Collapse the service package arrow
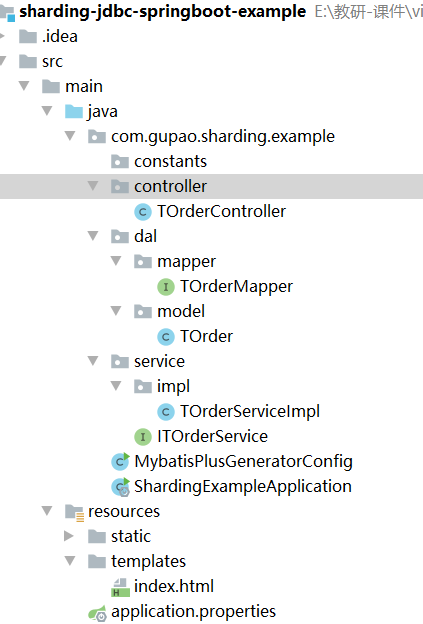Viewport: 423px width, 624px height. pyautogui.click(x=93, y=361)
